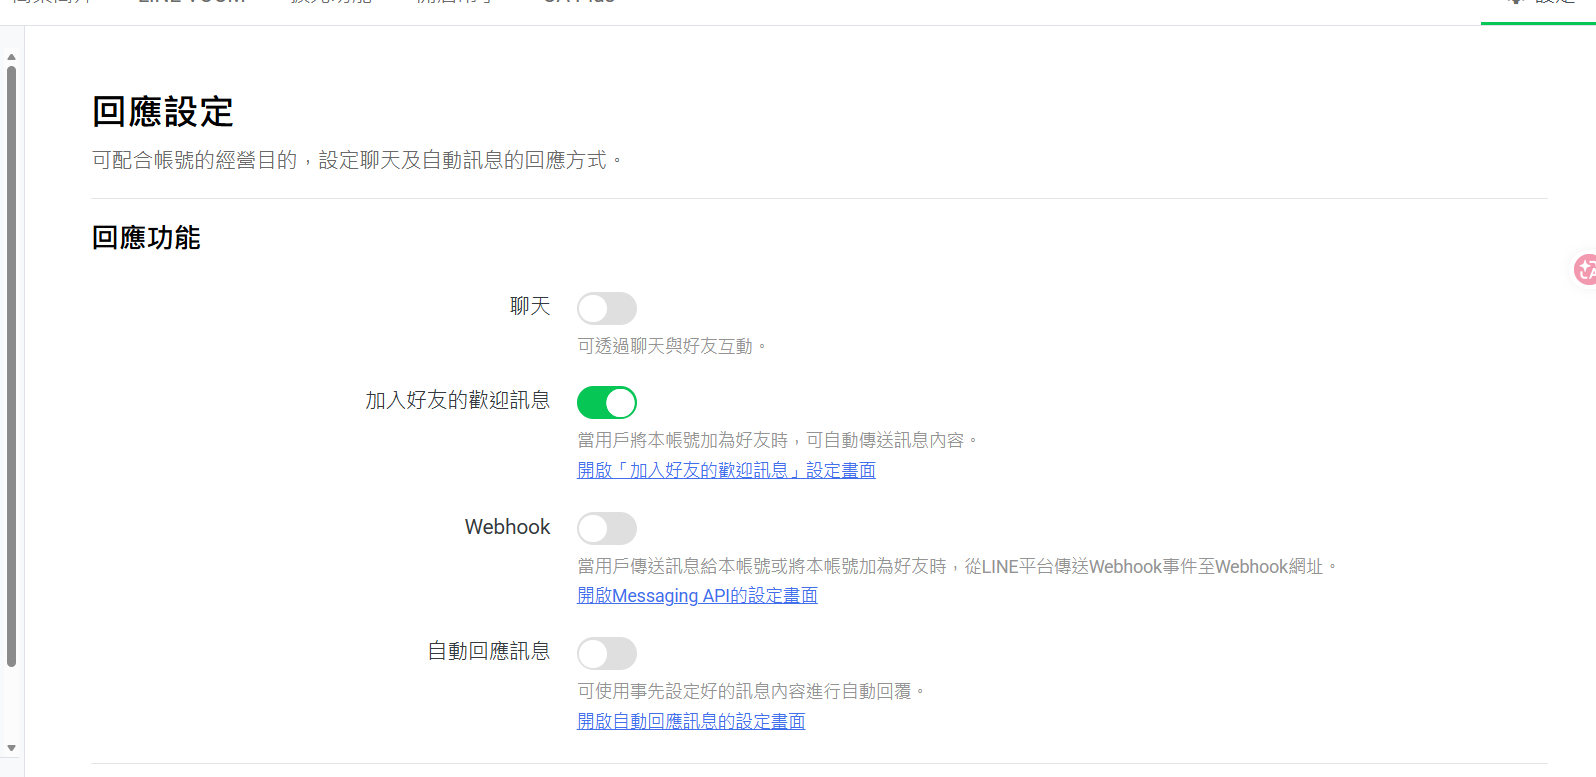Screen dimensions: 1596x777
Task: Click the scrollbar down arrow
Action: pyautogui.click(x=11, y=748)
